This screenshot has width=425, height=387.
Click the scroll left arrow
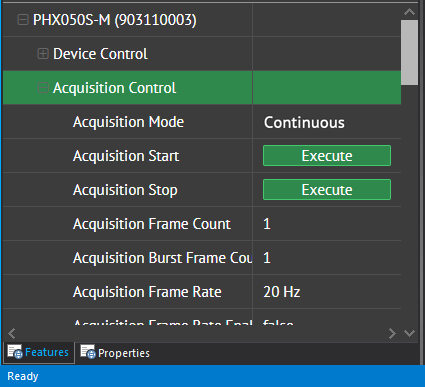(x=12, y=333)
